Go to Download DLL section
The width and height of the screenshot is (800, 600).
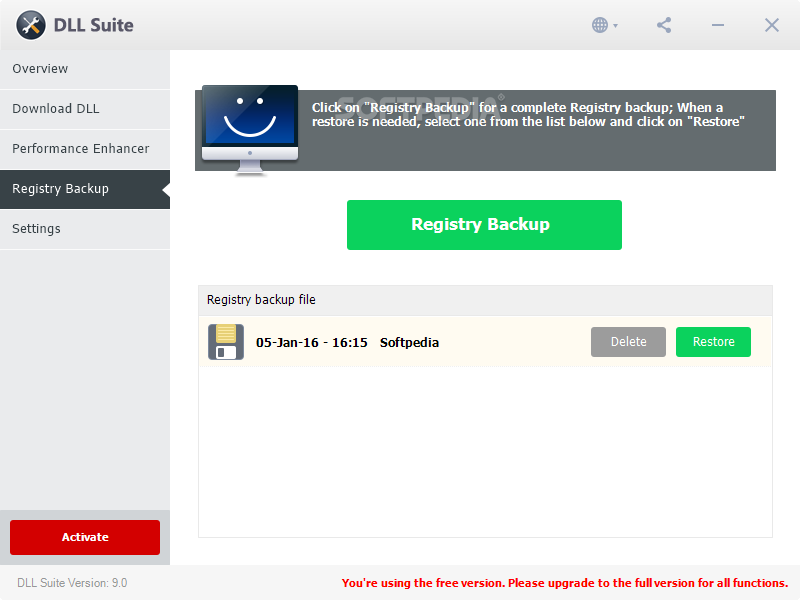(x=85, y=109)
